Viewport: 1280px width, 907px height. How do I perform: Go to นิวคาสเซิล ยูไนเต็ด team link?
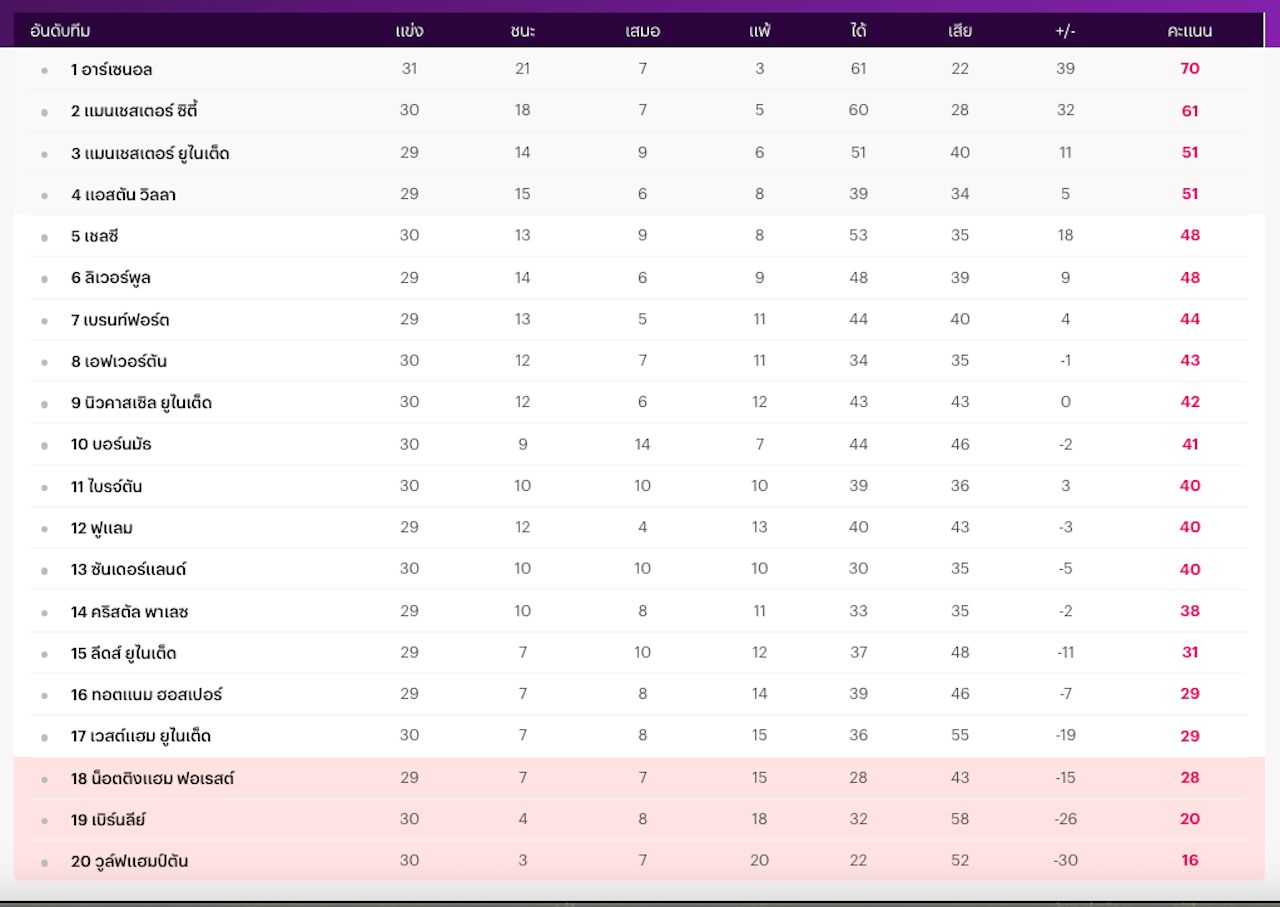(x=142, y=403)
